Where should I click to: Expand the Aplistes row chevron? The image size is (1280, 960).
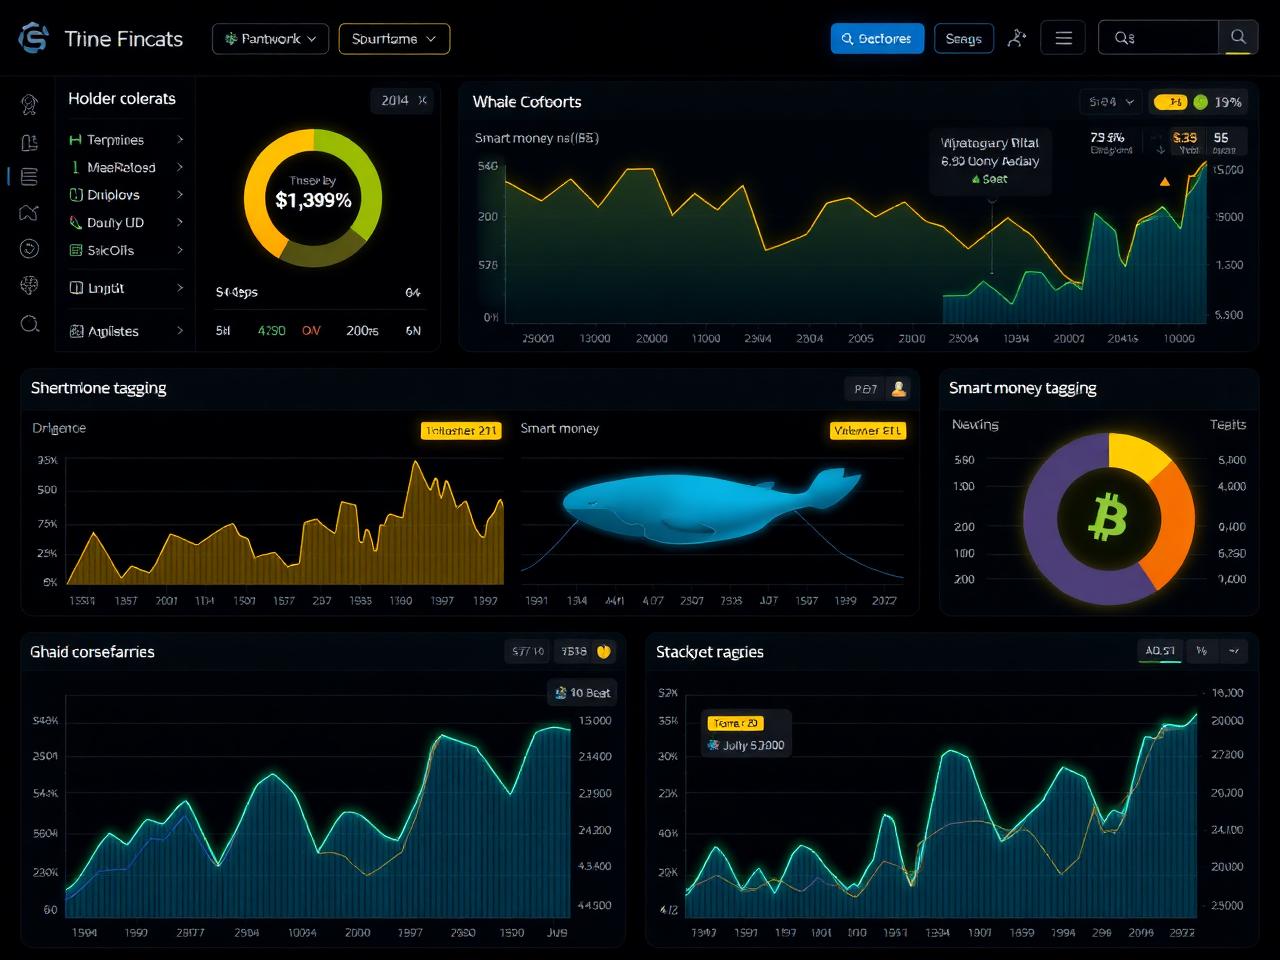click(x=180, y=331)
